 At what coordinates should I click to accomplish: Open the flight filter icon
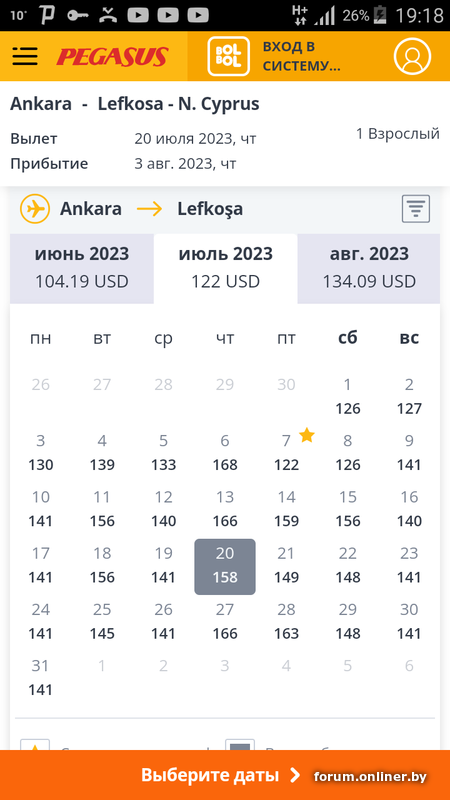click(x=416, y=209)
